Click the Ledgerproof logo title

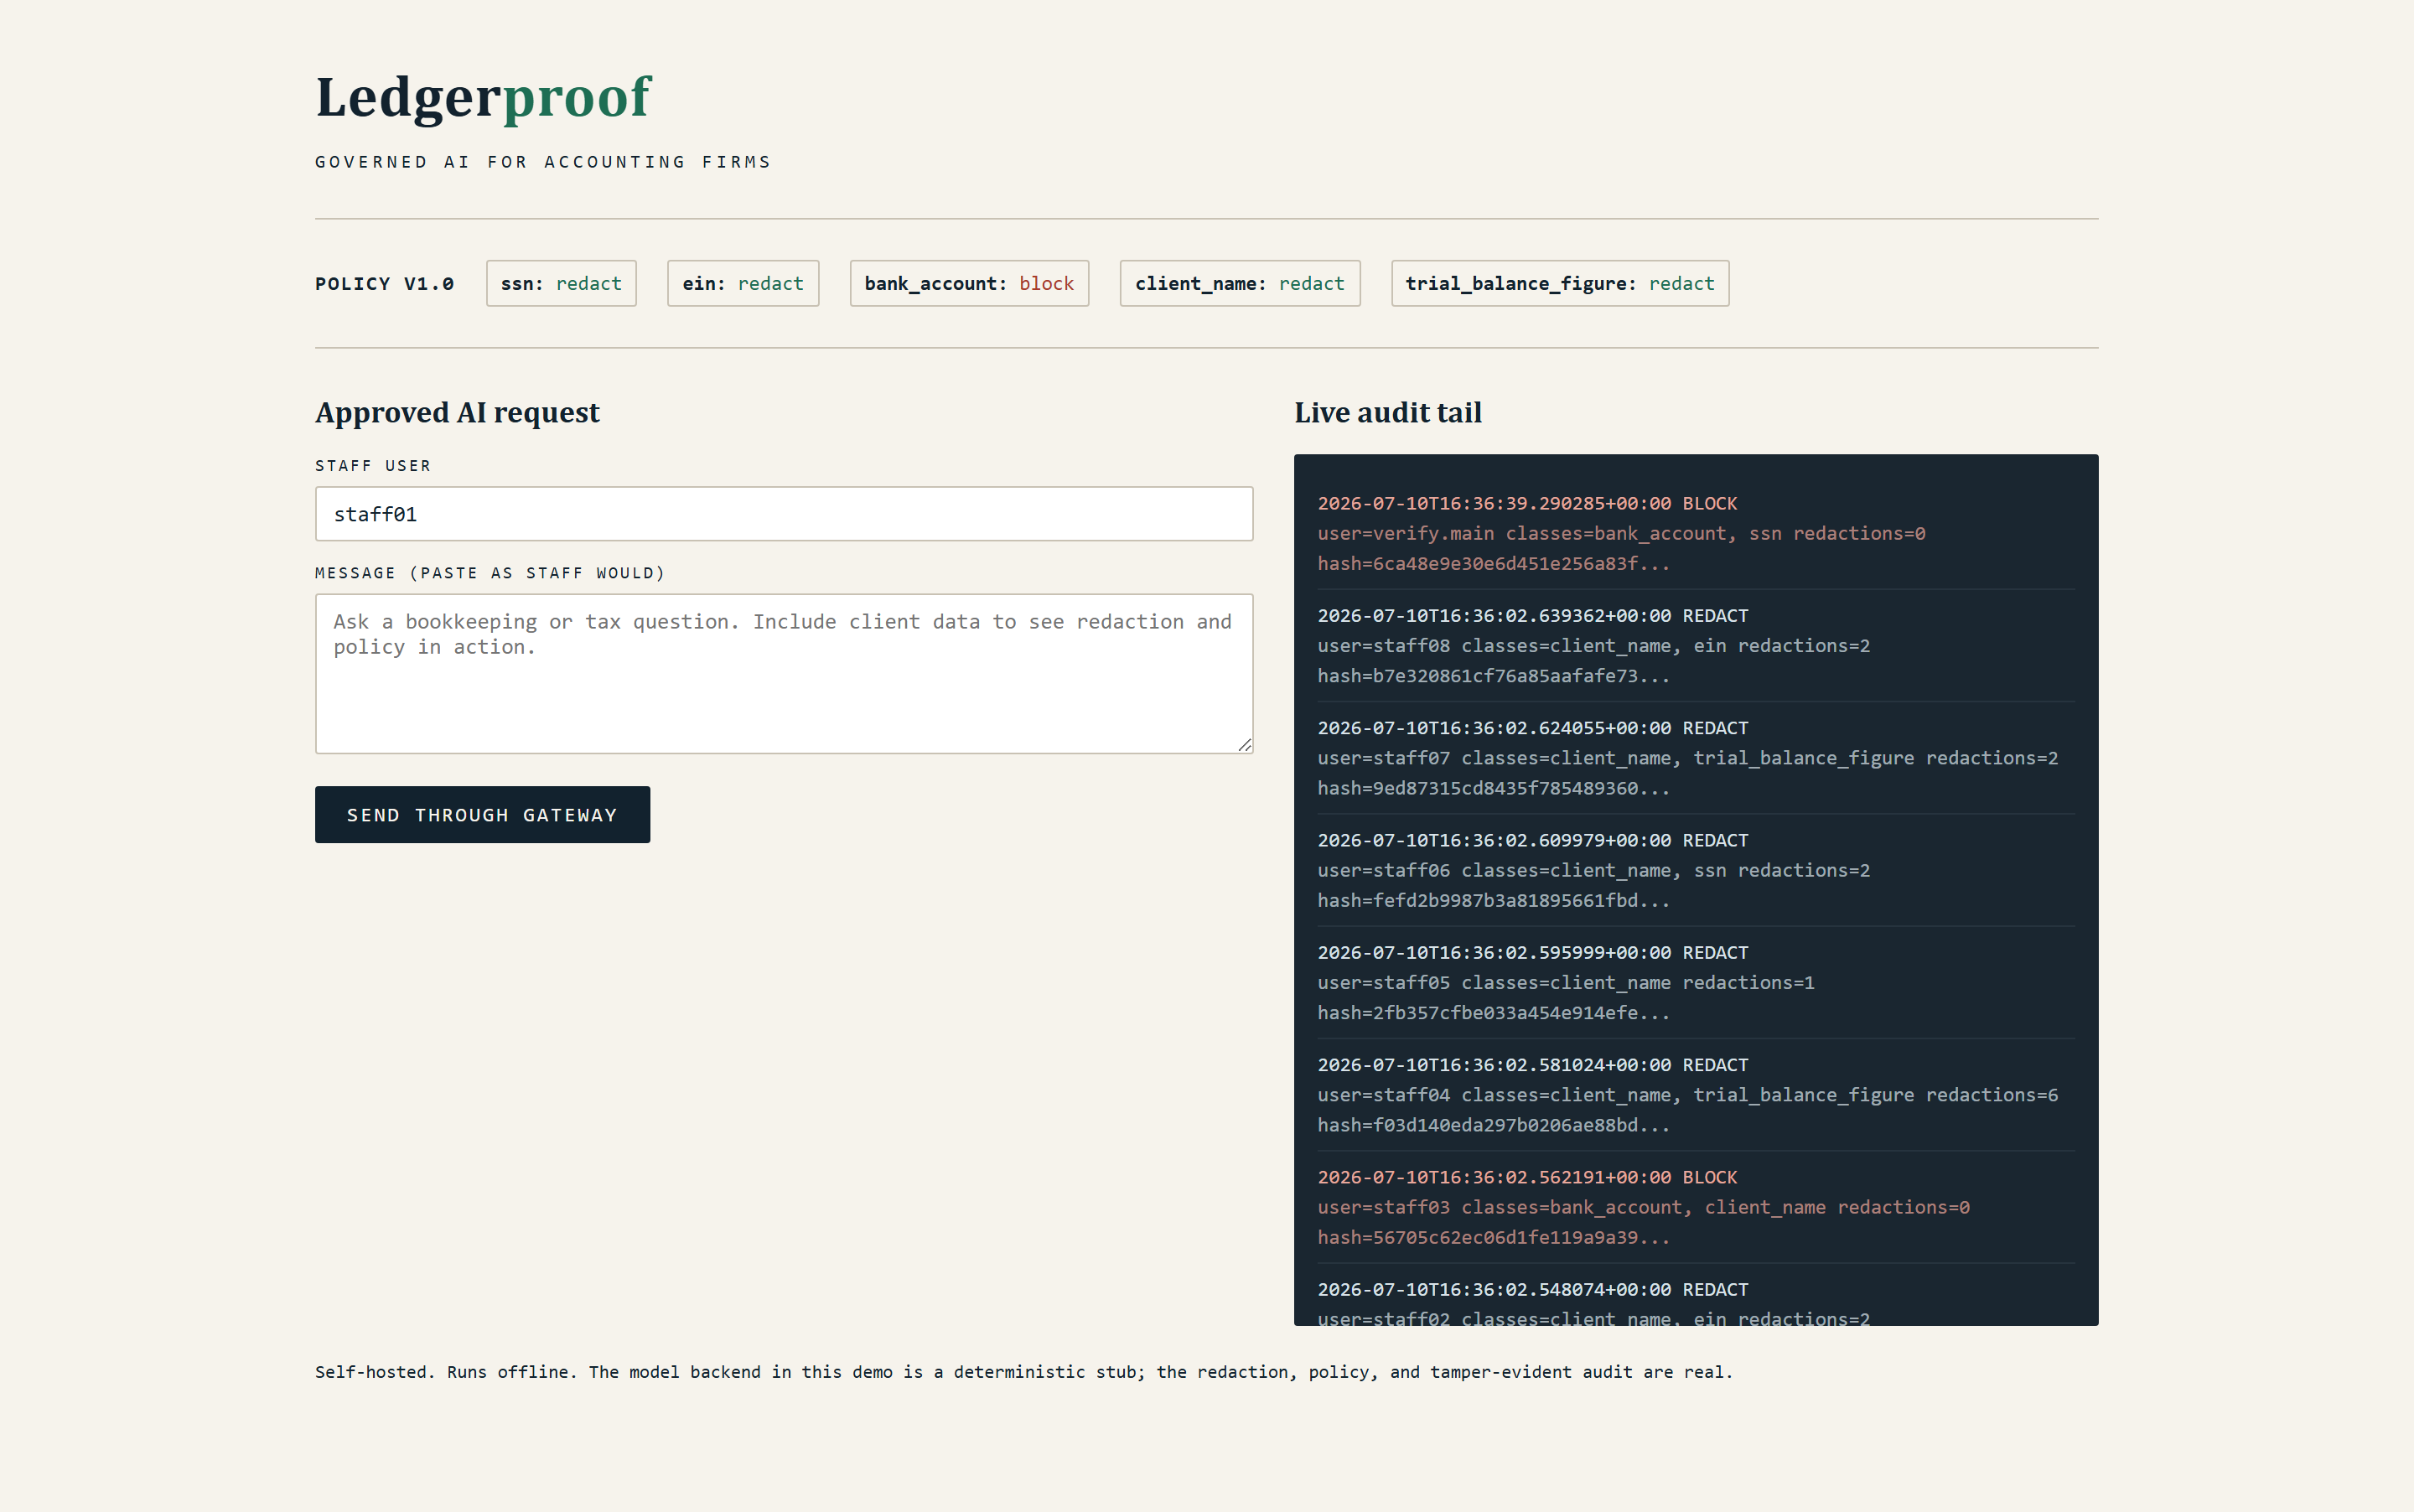pos(483,98)
